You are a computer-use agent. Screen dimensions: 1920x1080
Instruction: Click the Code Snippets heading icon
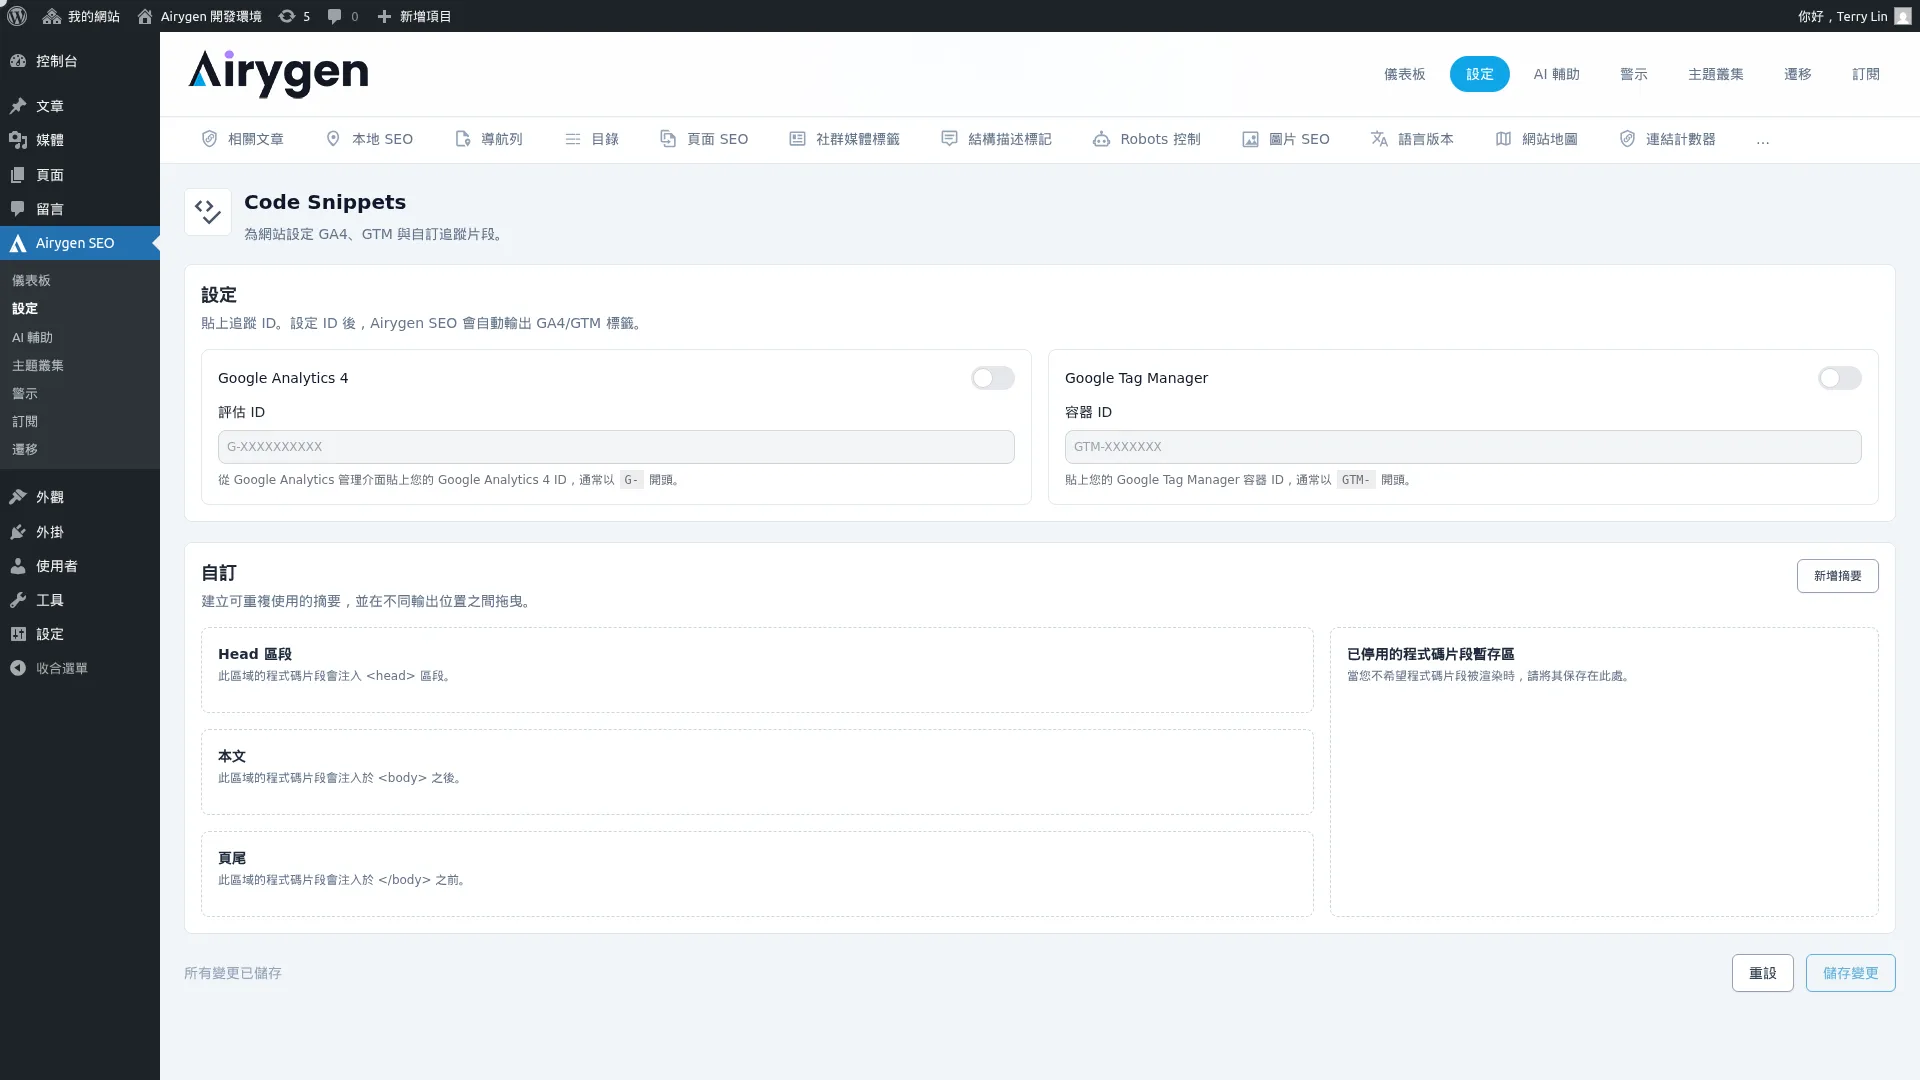208,212
